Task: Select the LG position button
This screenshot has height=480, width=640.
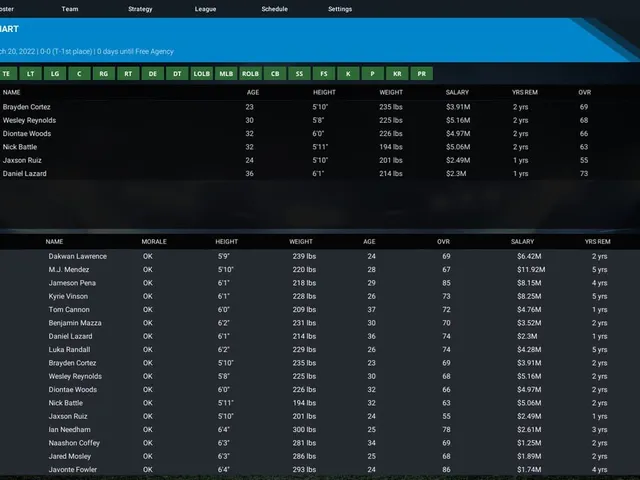Action: [55, 74]
